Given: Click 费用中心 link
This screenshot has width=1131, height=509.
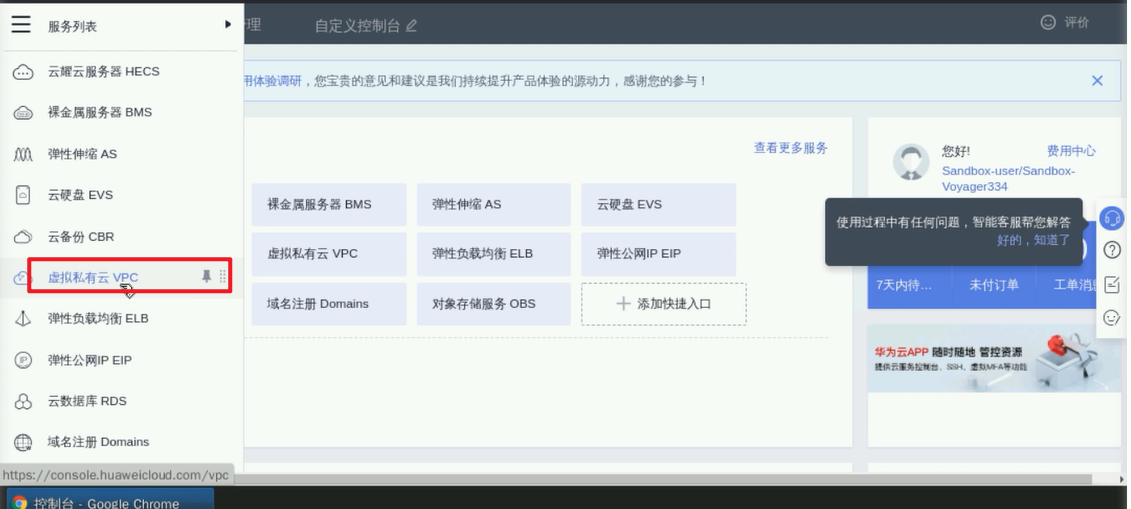Looking at the screenshot, I should coord(1071,151).
